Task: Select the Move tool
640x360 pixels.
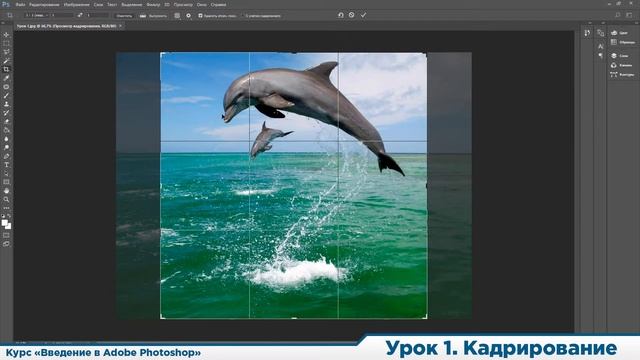Action: click(x=6, y=35)
